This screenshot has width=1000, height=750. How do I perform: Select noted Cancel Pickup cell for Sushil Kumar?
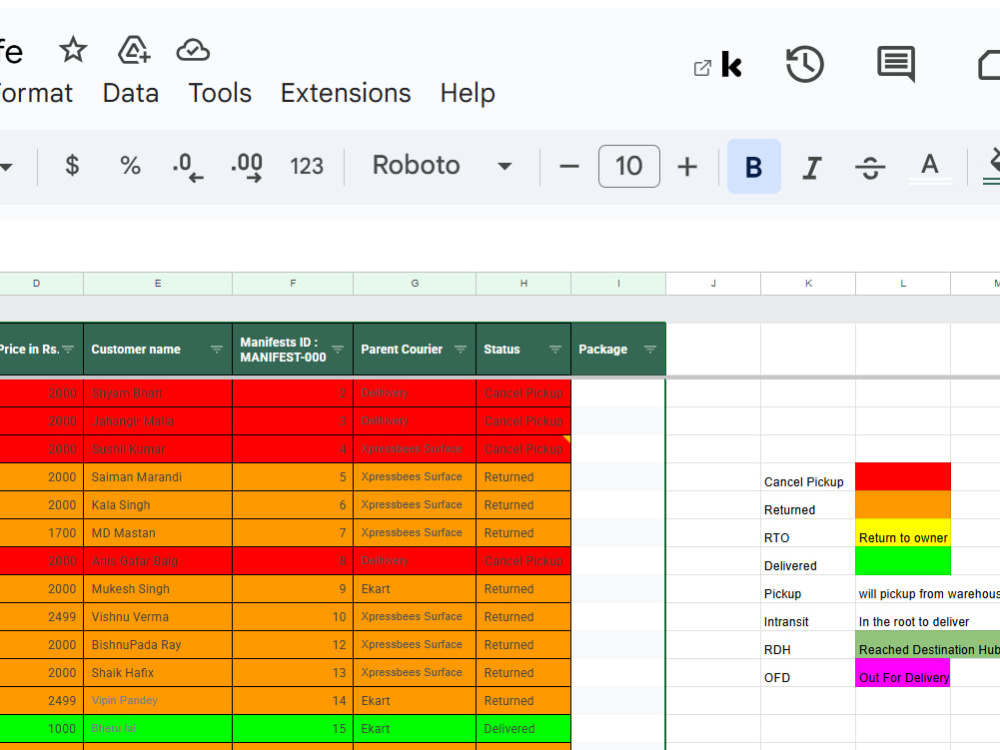pos(523,449)
